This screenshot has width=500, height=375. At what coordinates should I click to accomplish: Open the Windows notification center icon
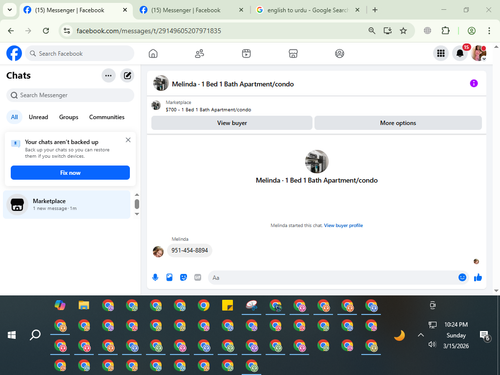tap(485, 336)
